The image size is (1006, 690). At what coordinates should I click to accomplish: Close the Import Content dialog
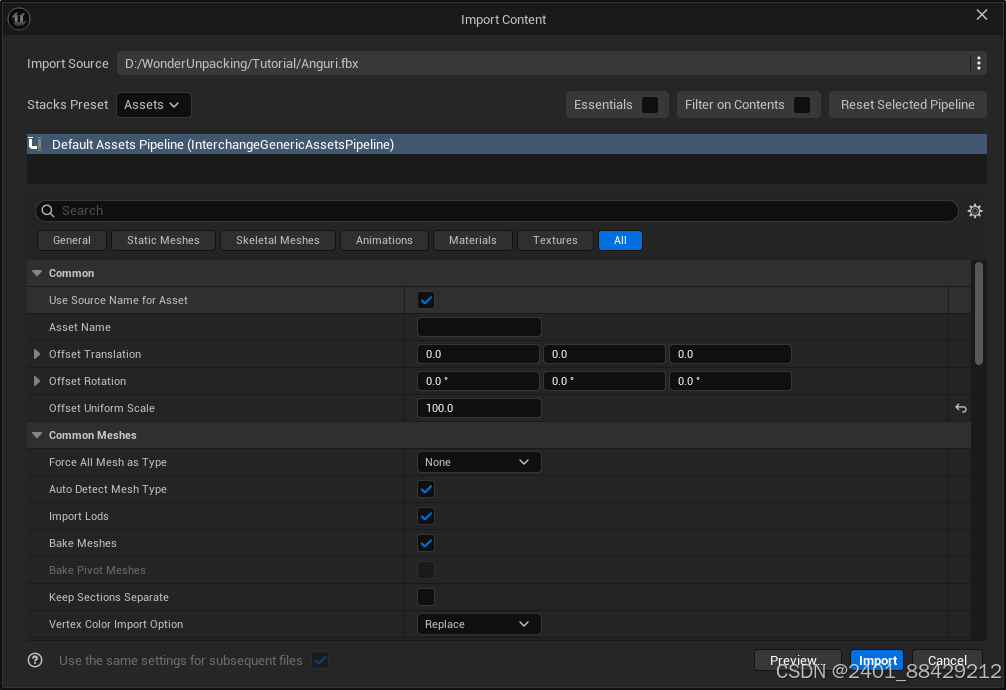[x=982, y=15]
